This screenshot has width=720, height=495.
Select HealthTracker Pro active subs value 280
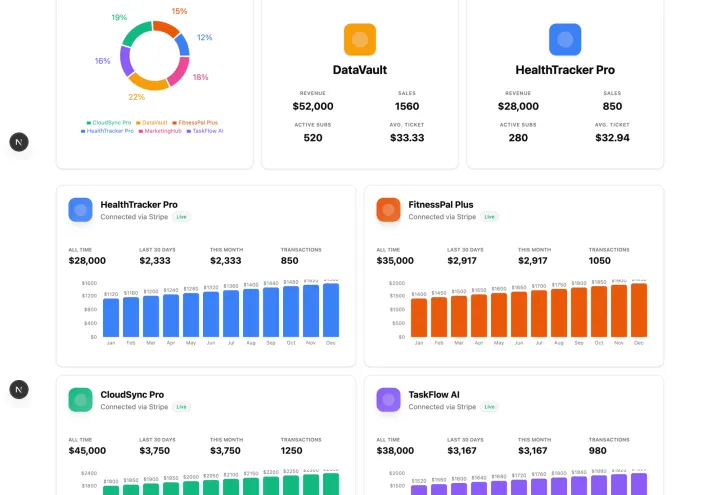click(518, 138)
